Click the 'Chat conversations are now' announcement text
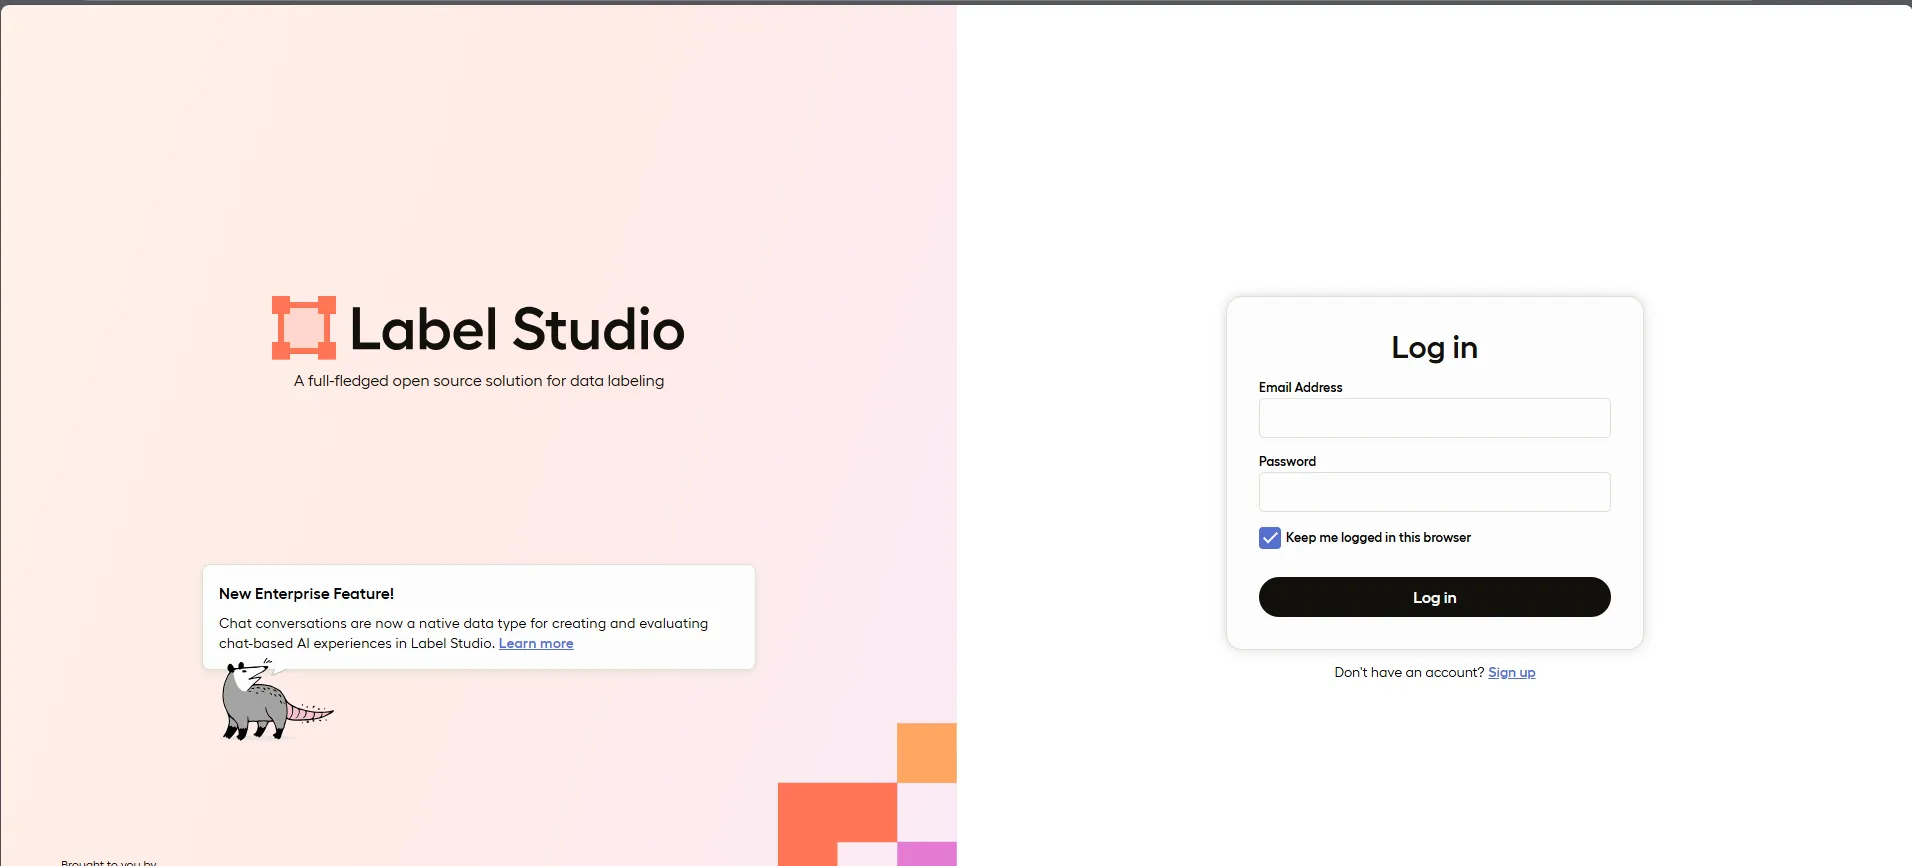Image resolution: width=1912 pixels, height=866 pixels. (x=463, y=633)
